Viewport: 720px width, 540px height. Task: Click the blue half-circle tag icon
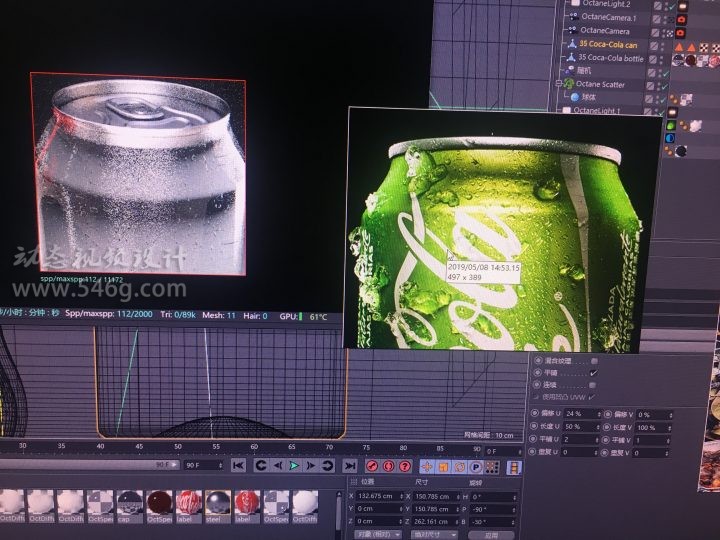point(670,138)
